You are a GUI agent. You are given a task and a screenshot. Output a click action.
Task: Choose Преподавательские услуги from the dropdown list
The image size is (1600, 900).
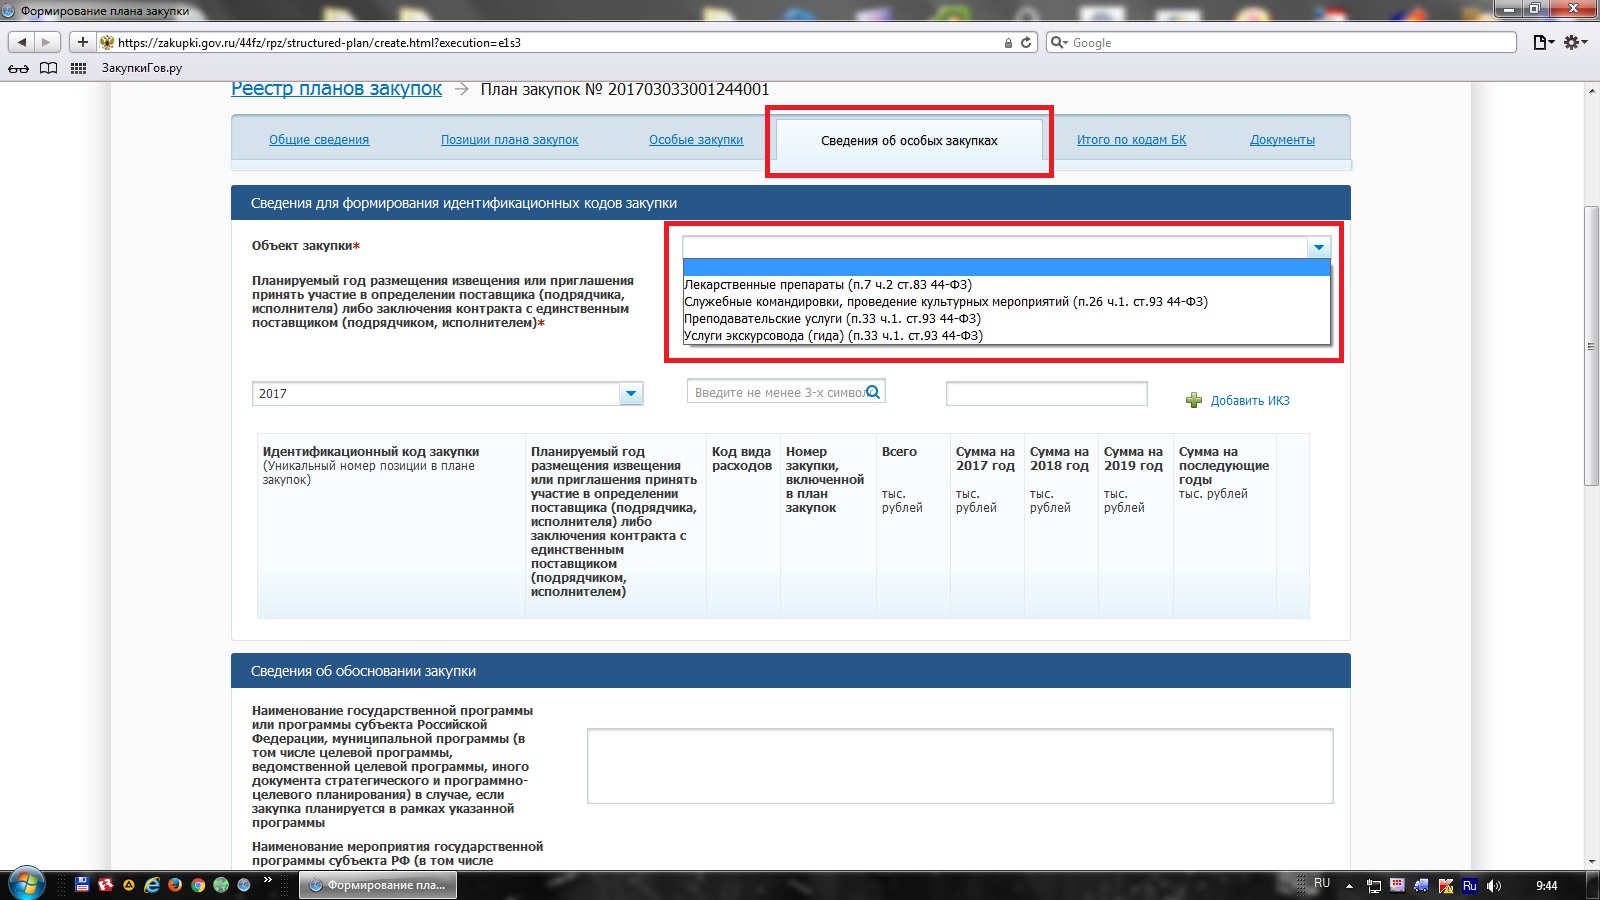click(832, 319)
